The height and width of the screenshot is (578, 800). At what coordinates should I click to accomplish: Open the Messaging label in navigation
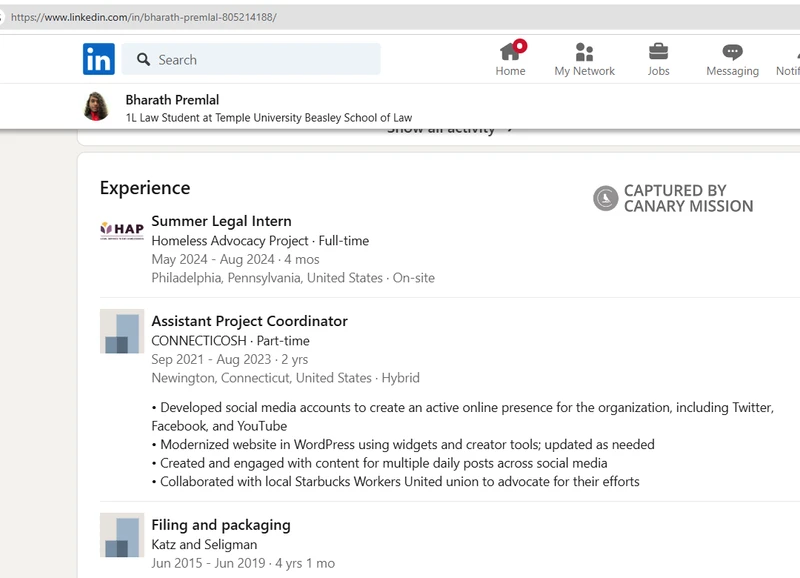click(732, 71)
